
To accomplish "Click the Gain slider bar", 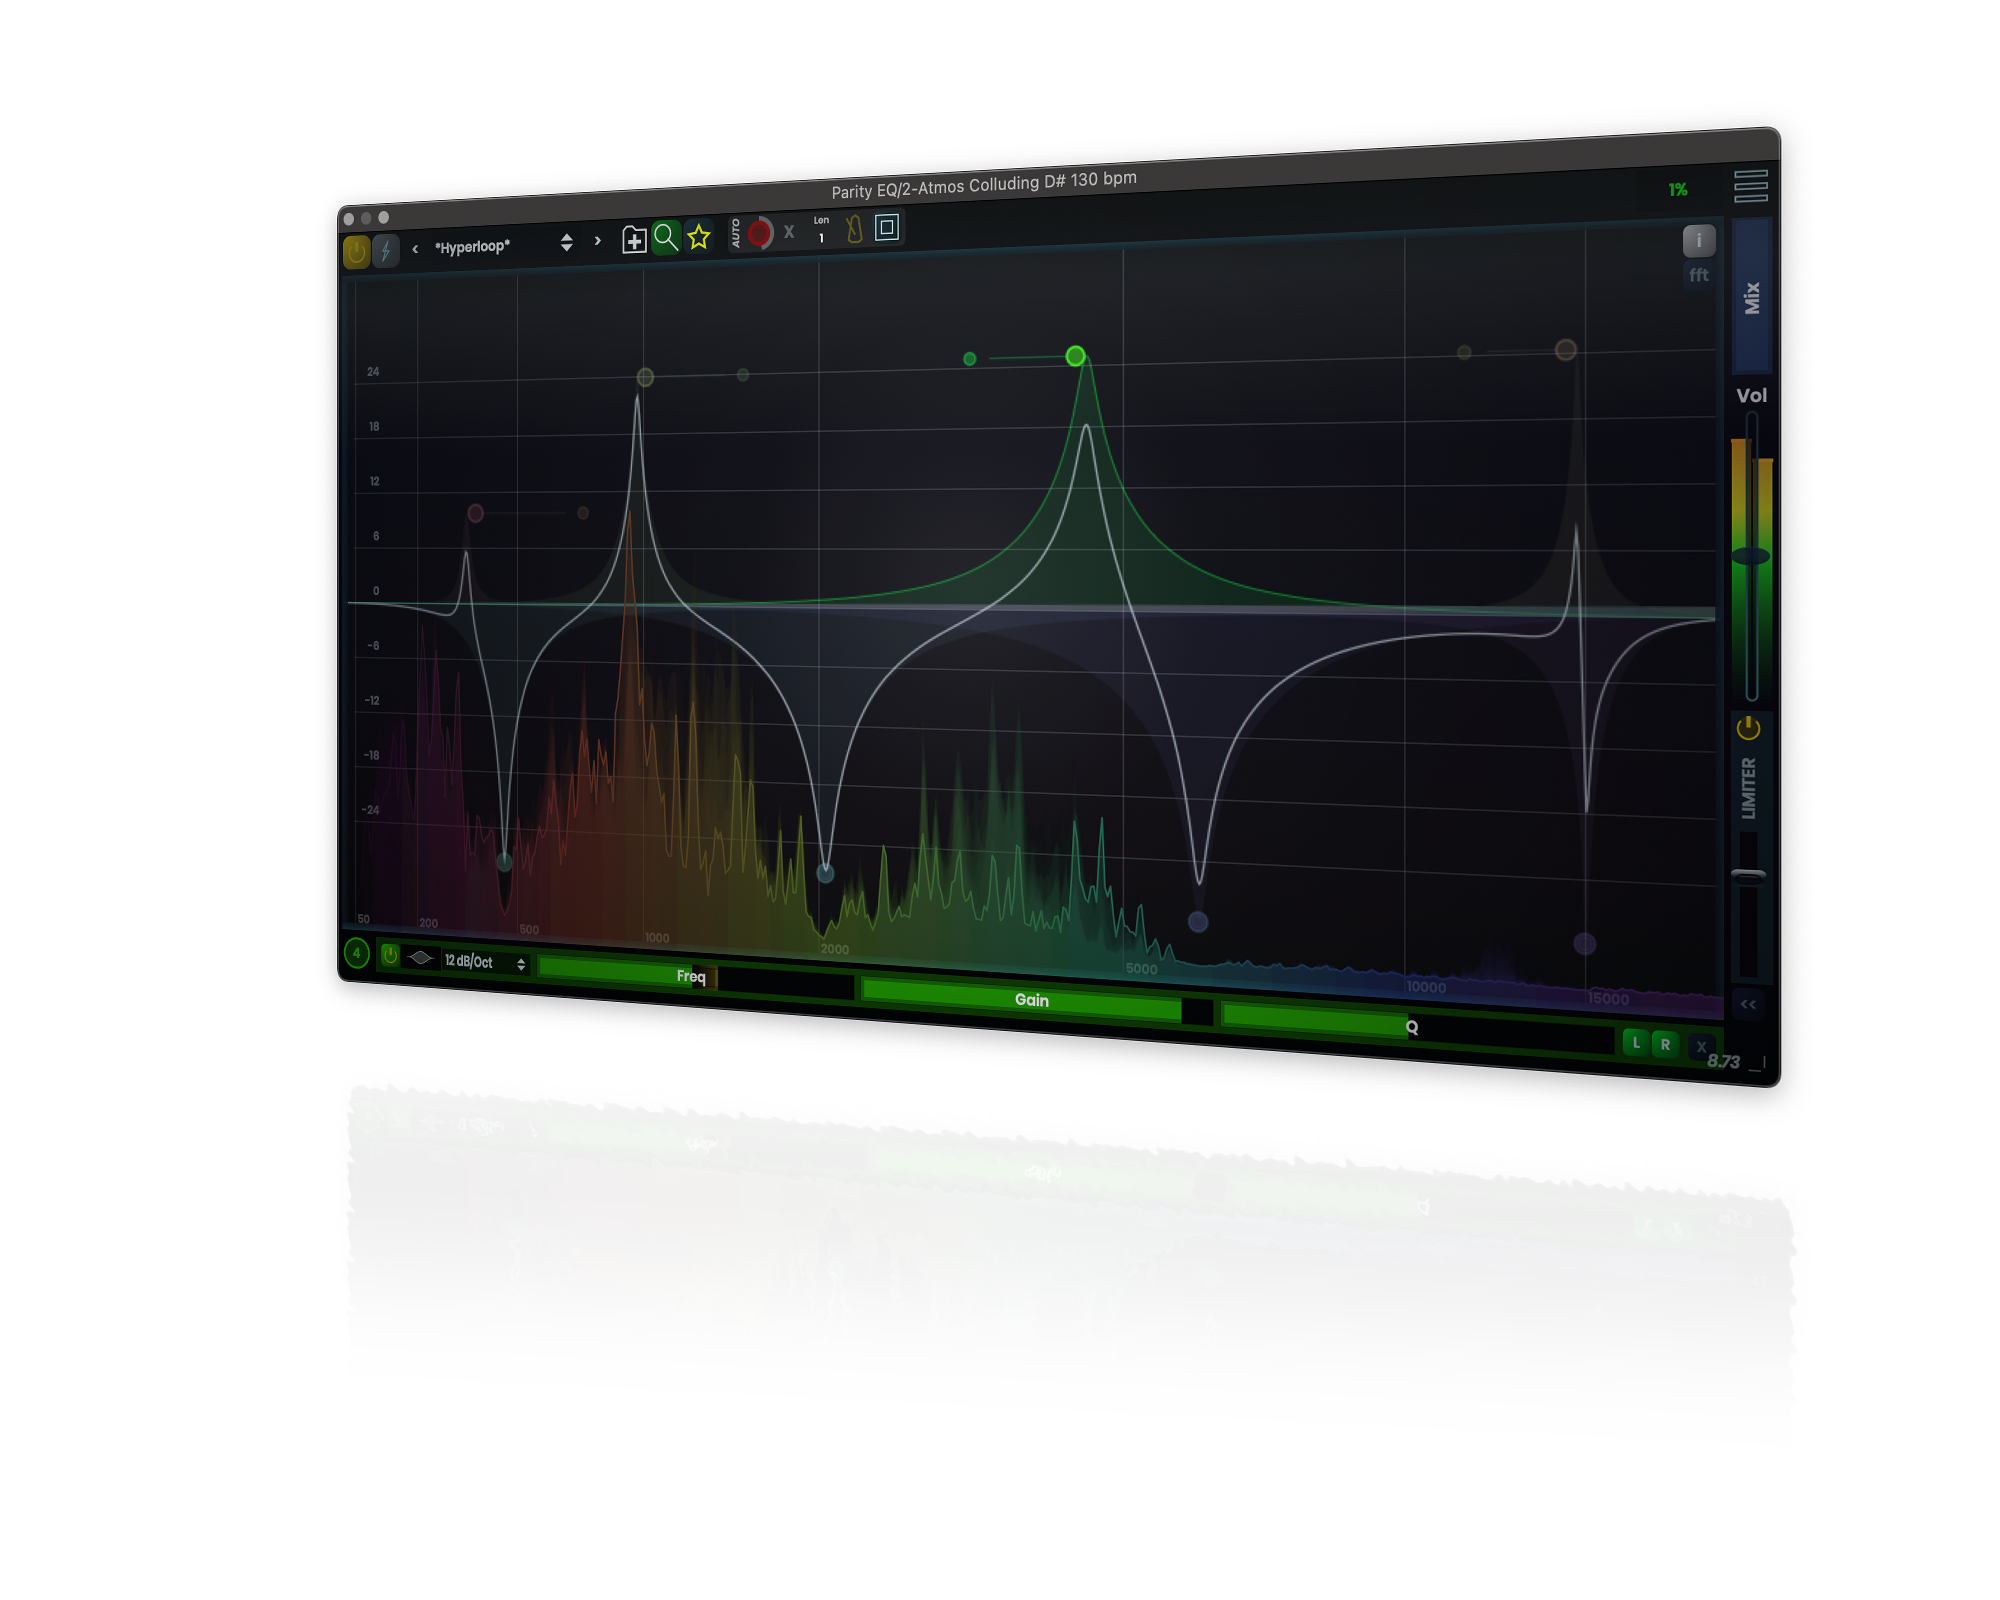I will (x=1037, y=1000).
